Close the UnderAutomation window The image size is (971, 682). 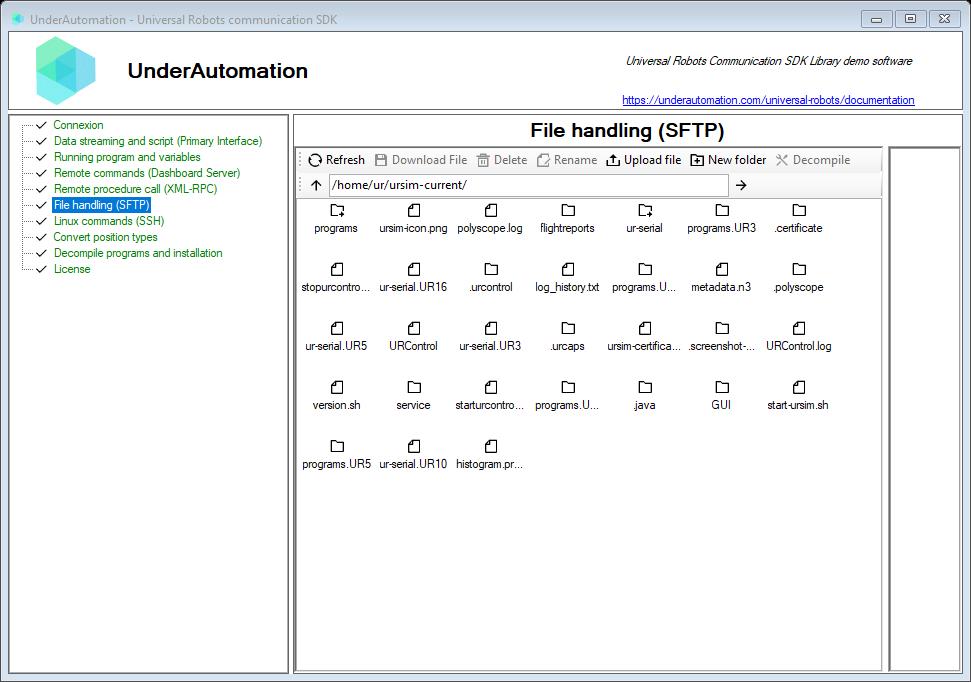[944, 19]
